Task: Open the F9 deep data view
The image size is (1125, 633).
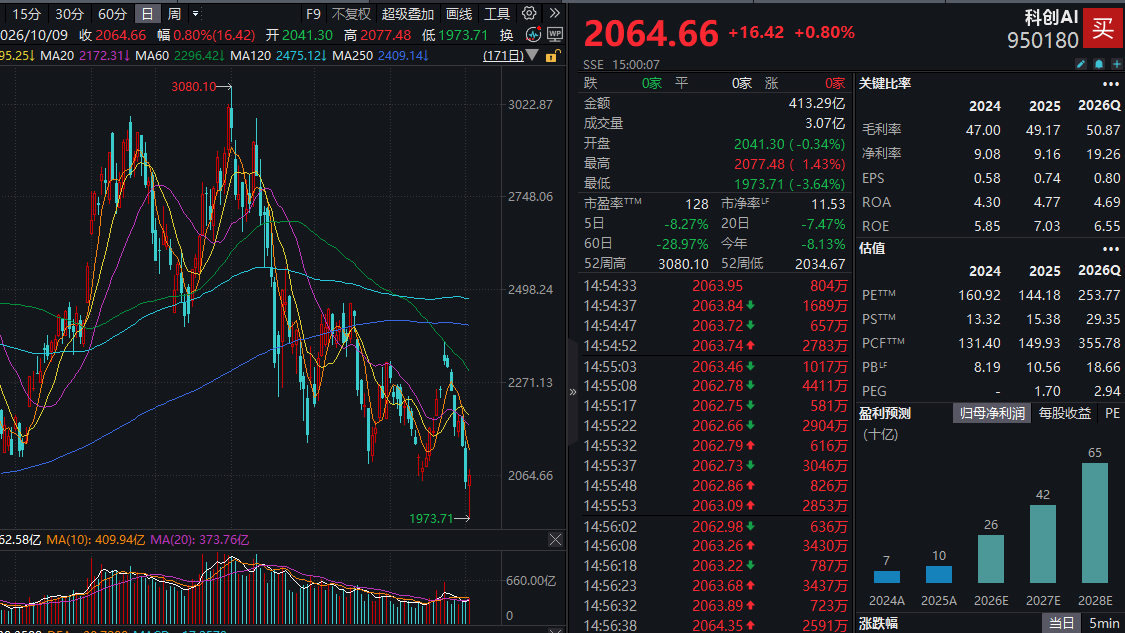Action: 314,14
